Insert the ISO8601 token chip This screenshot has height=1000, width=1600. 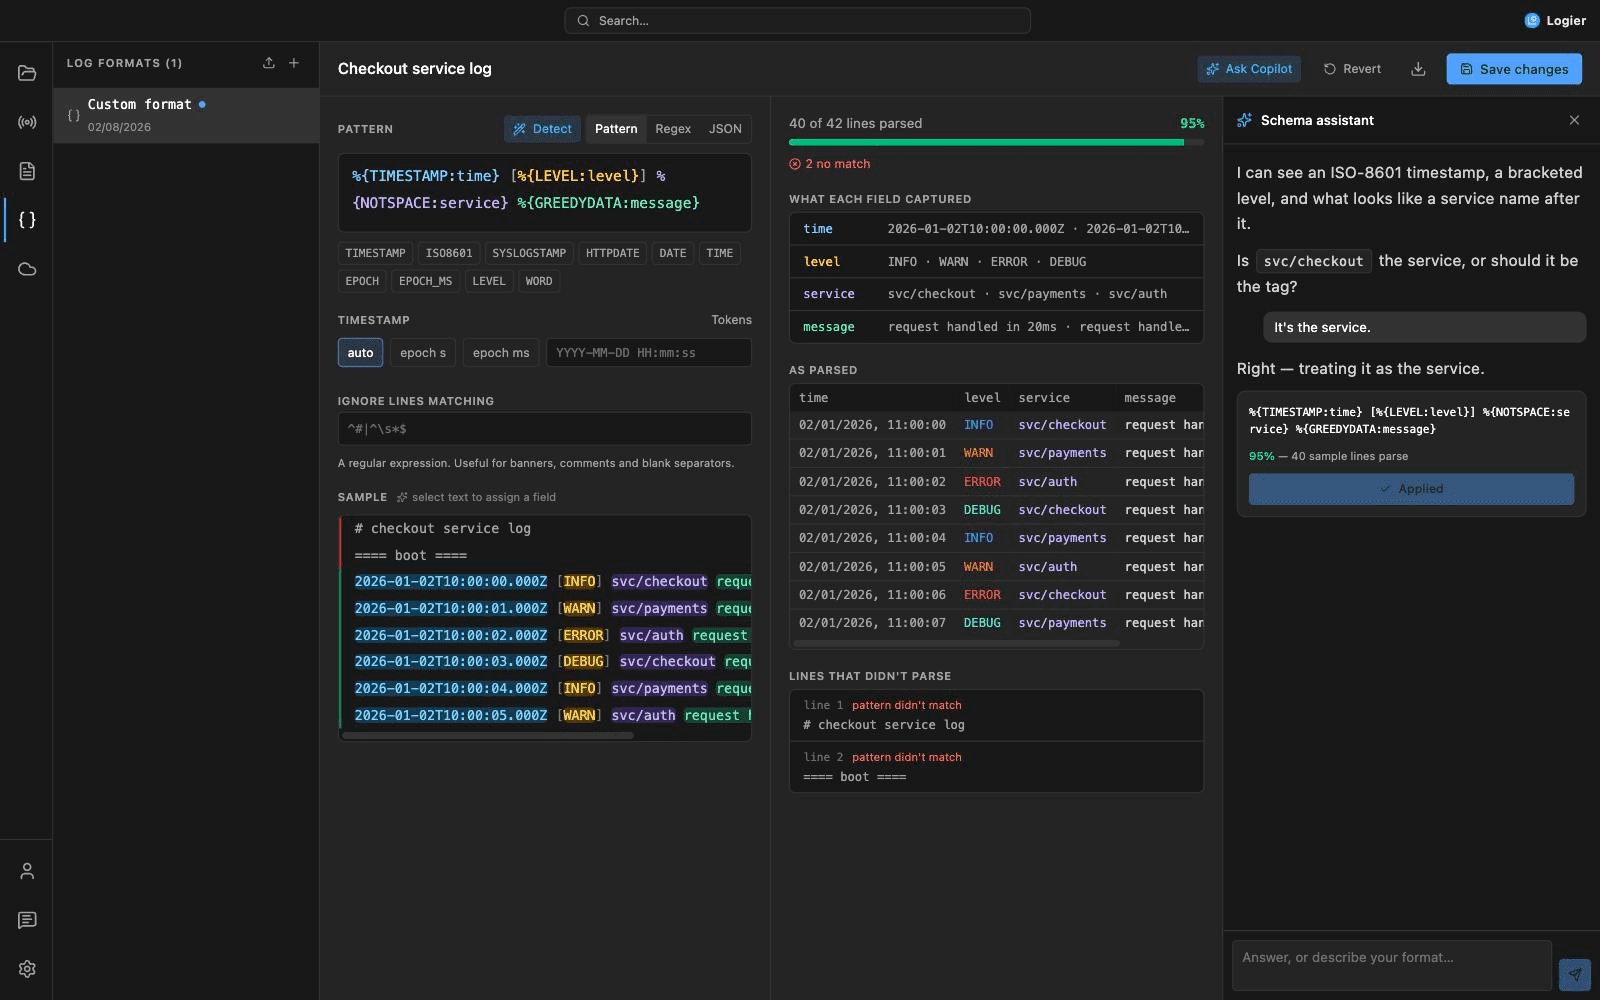coord(449,253)
